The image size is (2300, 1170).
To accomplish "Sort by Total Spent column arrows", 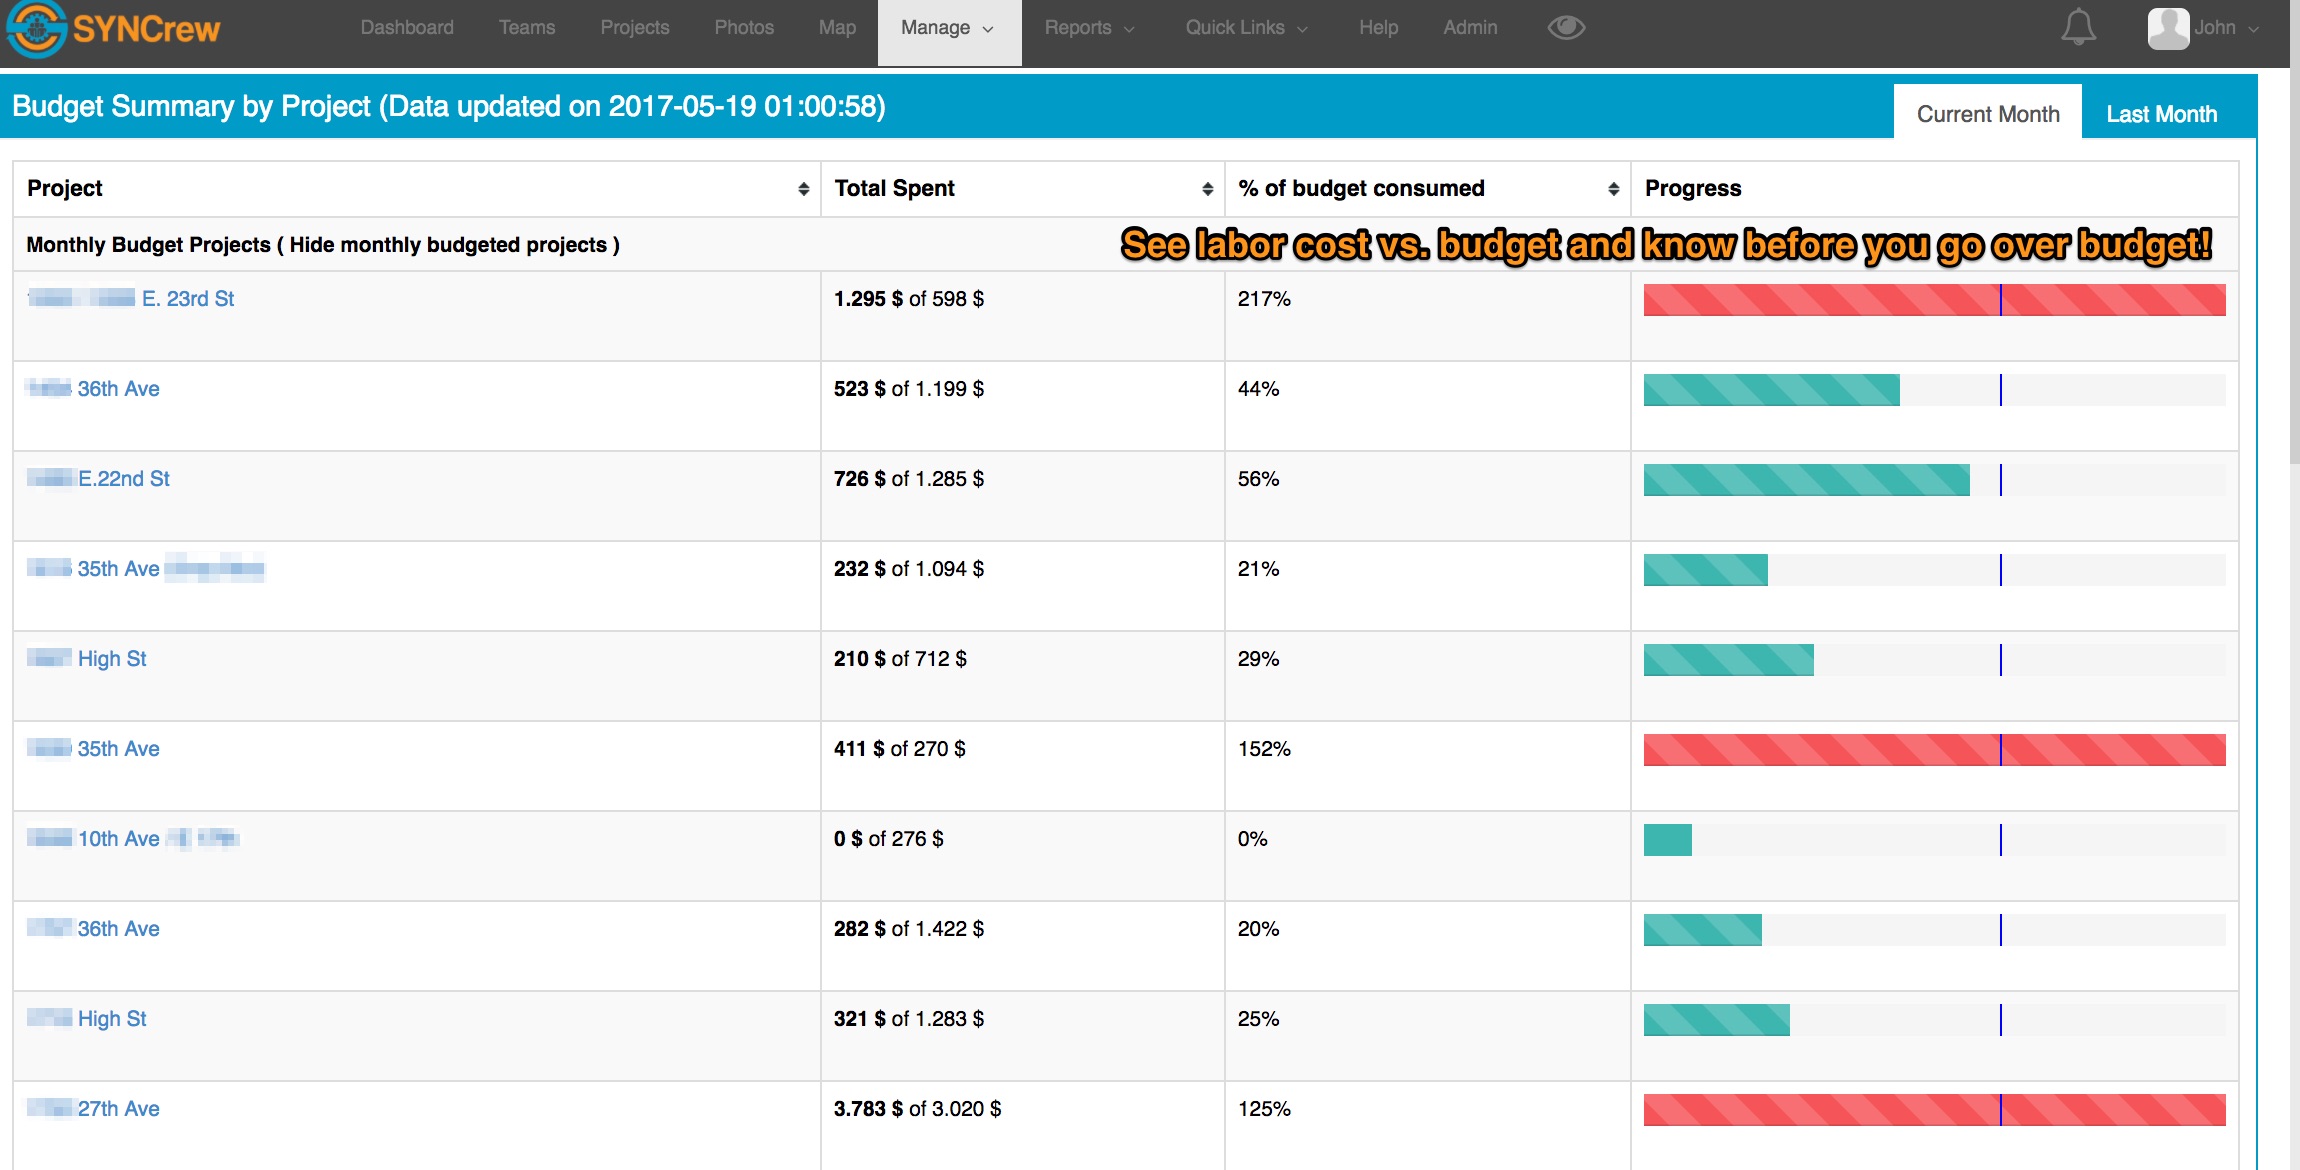I will click(x=1207, y=189).
